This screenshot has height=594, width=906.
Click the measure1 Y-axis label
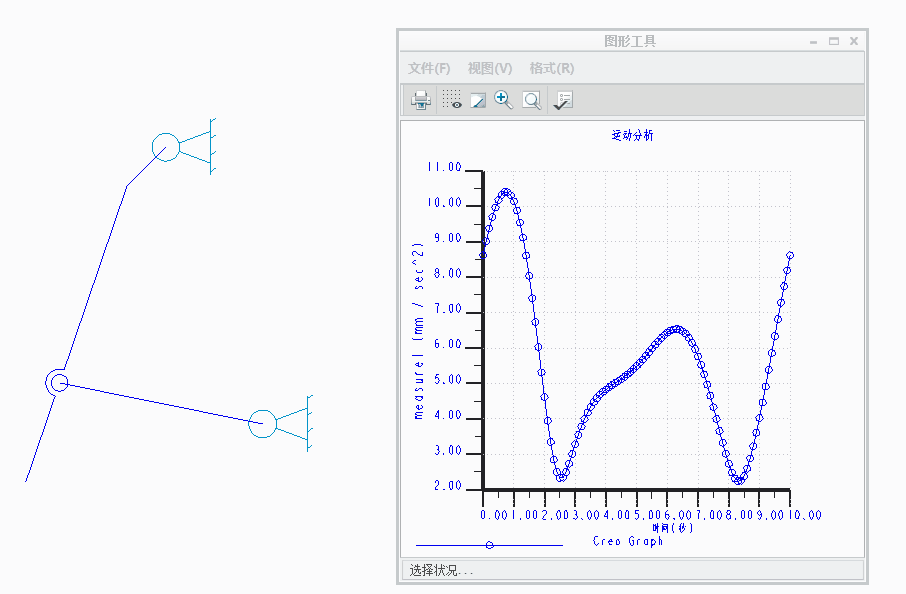(420, 330)
